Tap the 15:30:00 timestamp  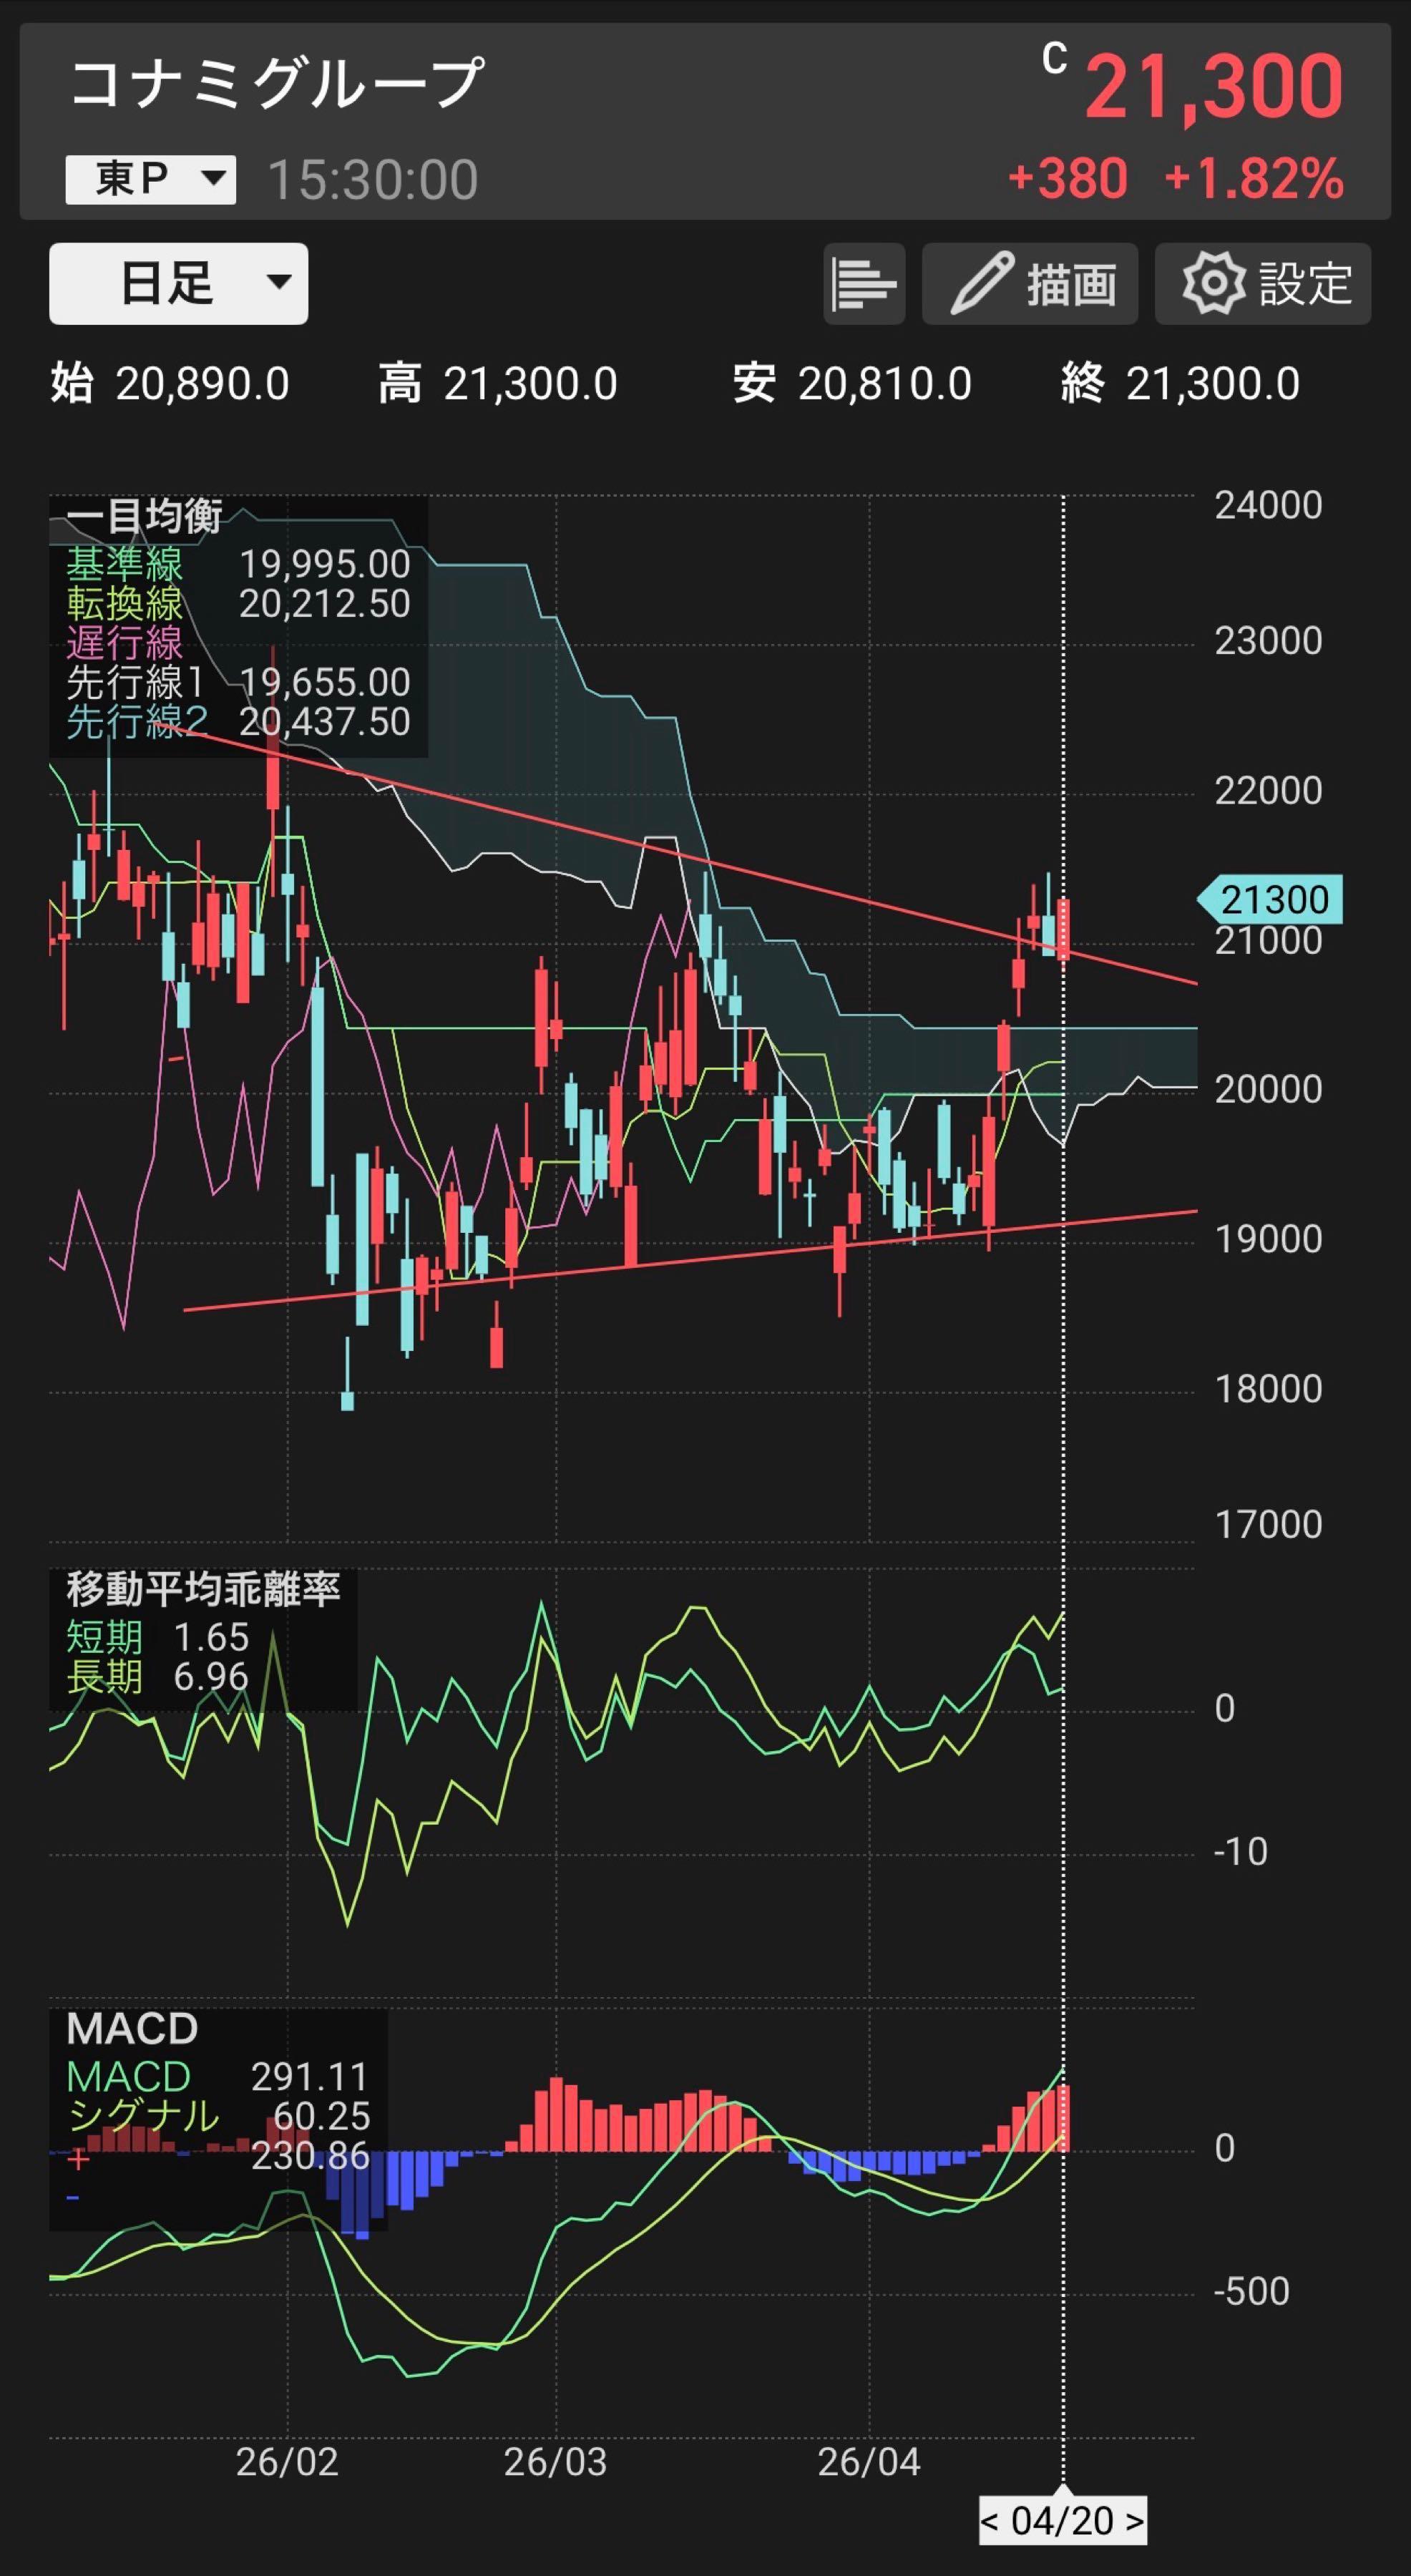pyautogui.click(x=373, y=180)
